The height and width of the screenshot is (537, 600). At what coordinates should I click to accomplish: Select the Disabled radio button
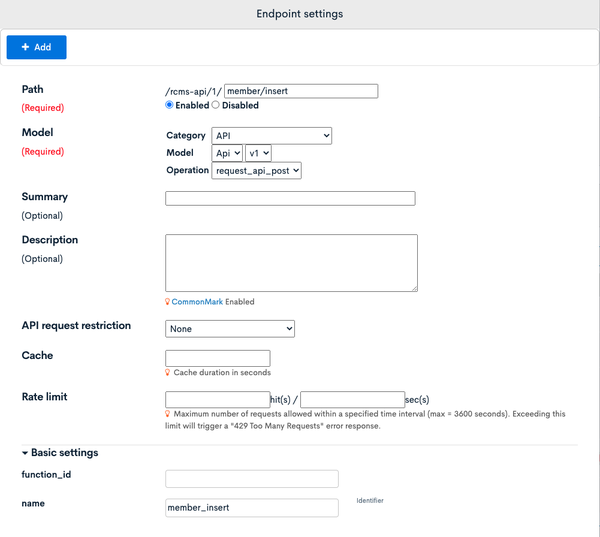click(x=215, y=105)
